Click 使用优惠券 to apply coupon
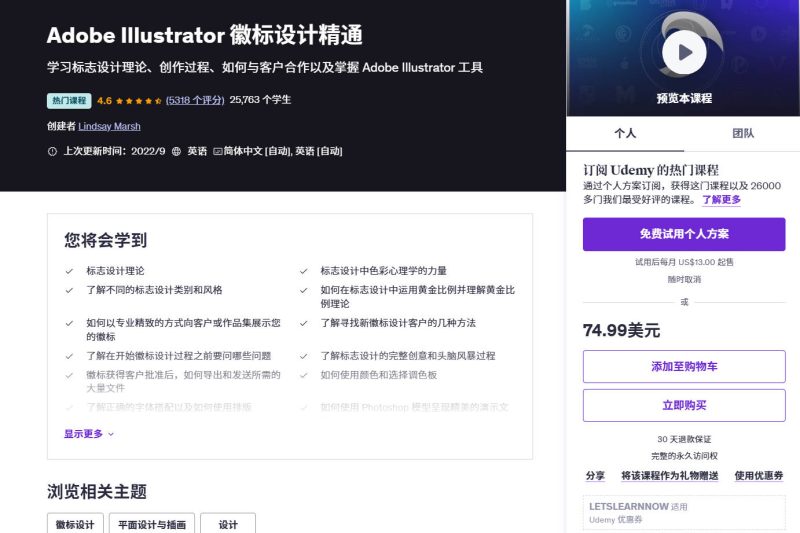This screenshot has height=533, width=800. (x=759, y=475)
